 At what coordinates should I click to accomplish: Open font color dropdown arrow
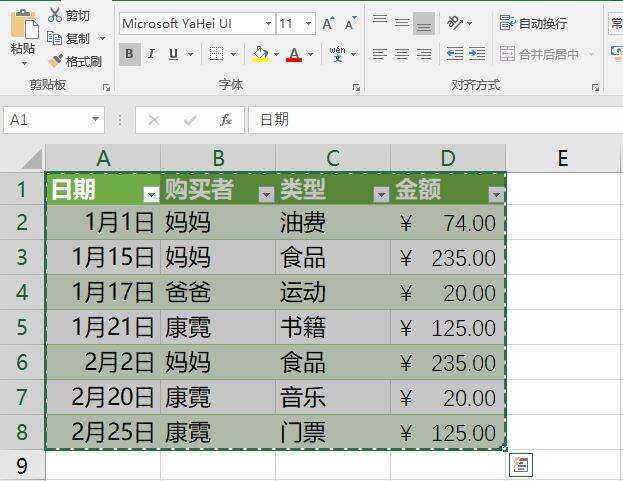tap(311, 54)
